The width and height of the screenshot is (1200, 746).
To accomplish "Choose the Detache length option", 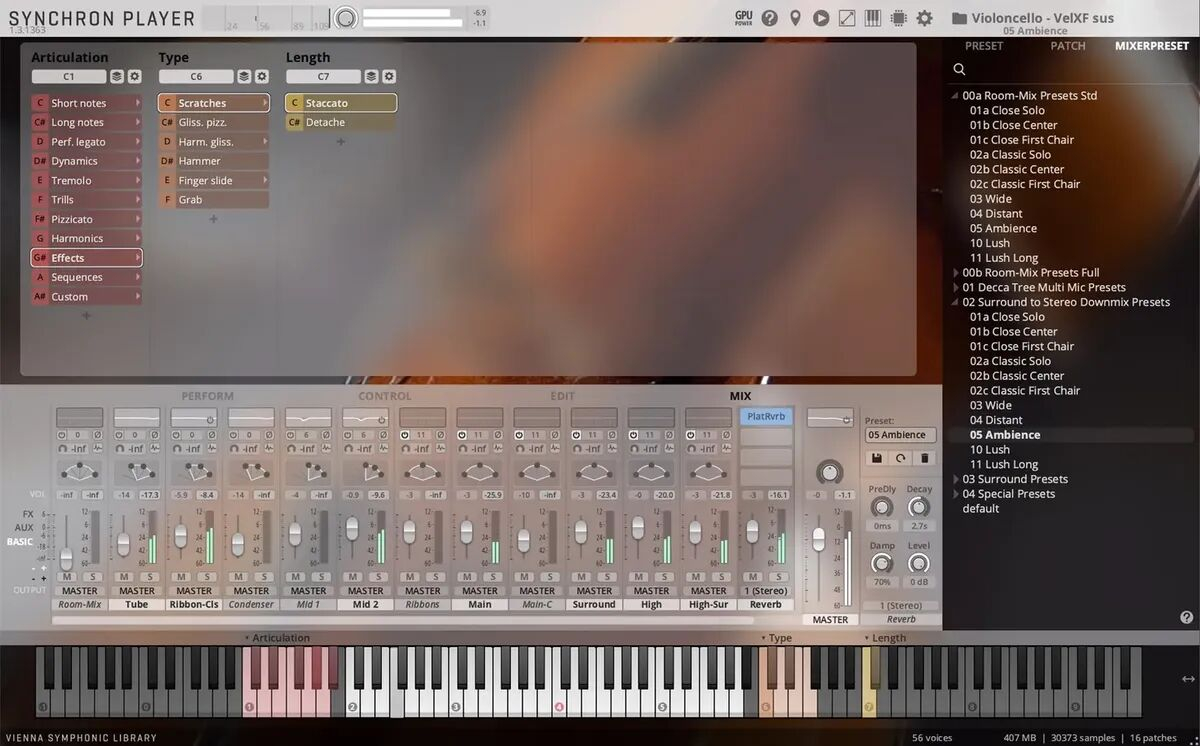I will pos(325,122).
